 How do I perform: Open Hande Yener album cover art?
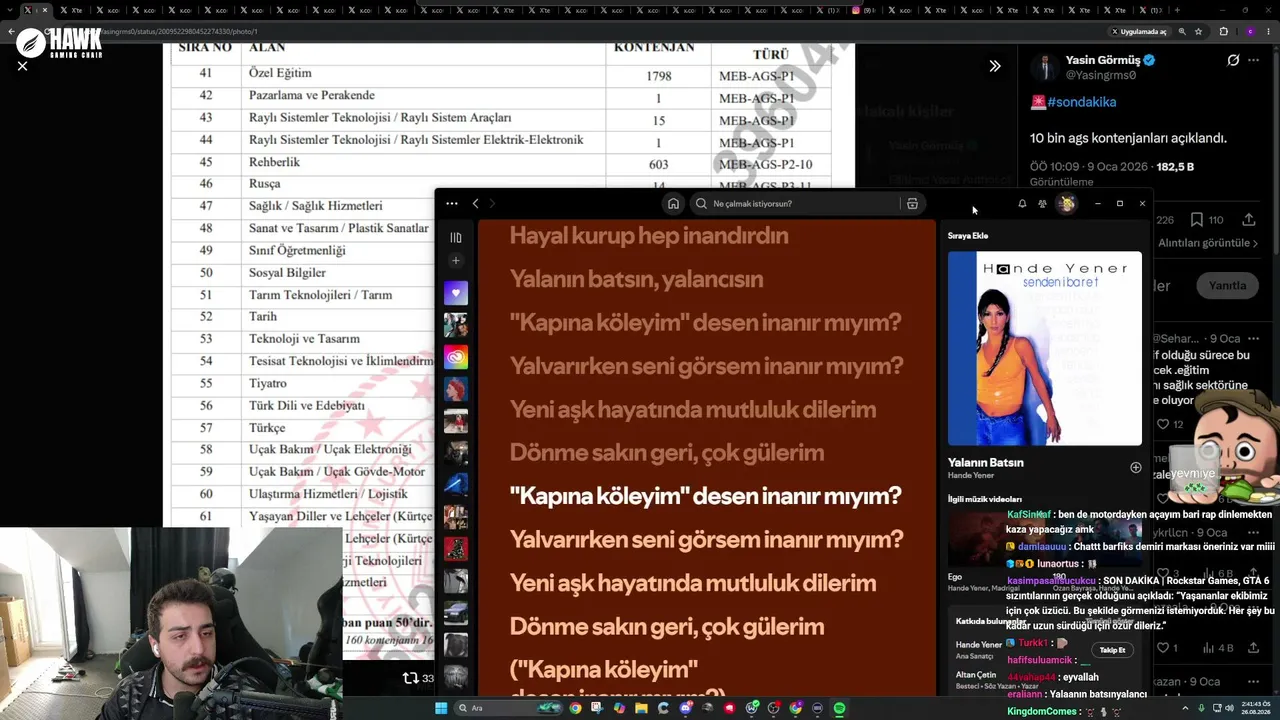1044,348
